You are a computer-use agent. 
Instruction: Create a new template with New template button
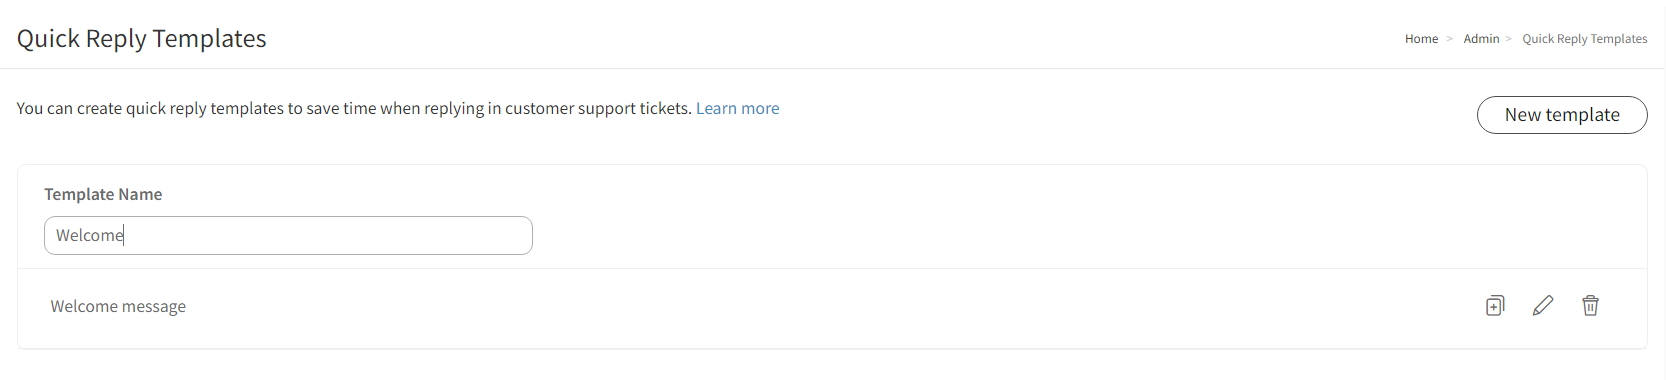coord(1562,115)
